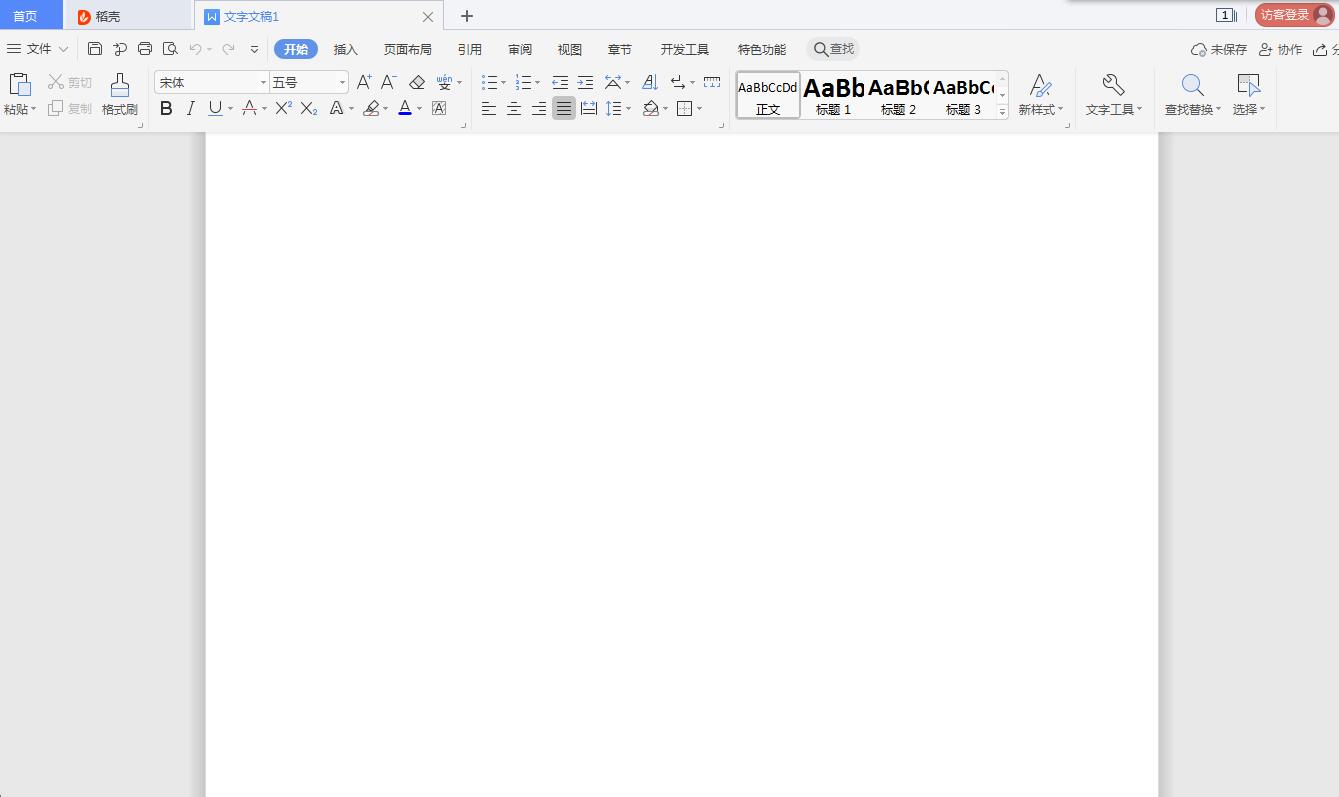The height and width of the screenshot is (797, 1339).
Task: Apply the 标题 3 heading style
Action: [x=963, y=96]
